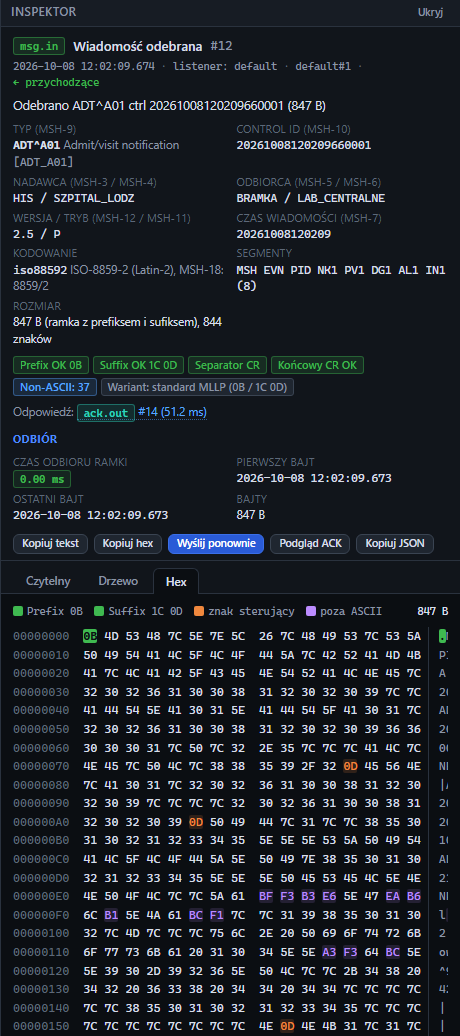Click the orange znak sterujący legend swatch
The width and height of the screenshot is (460, 1036).
point(199,611)
